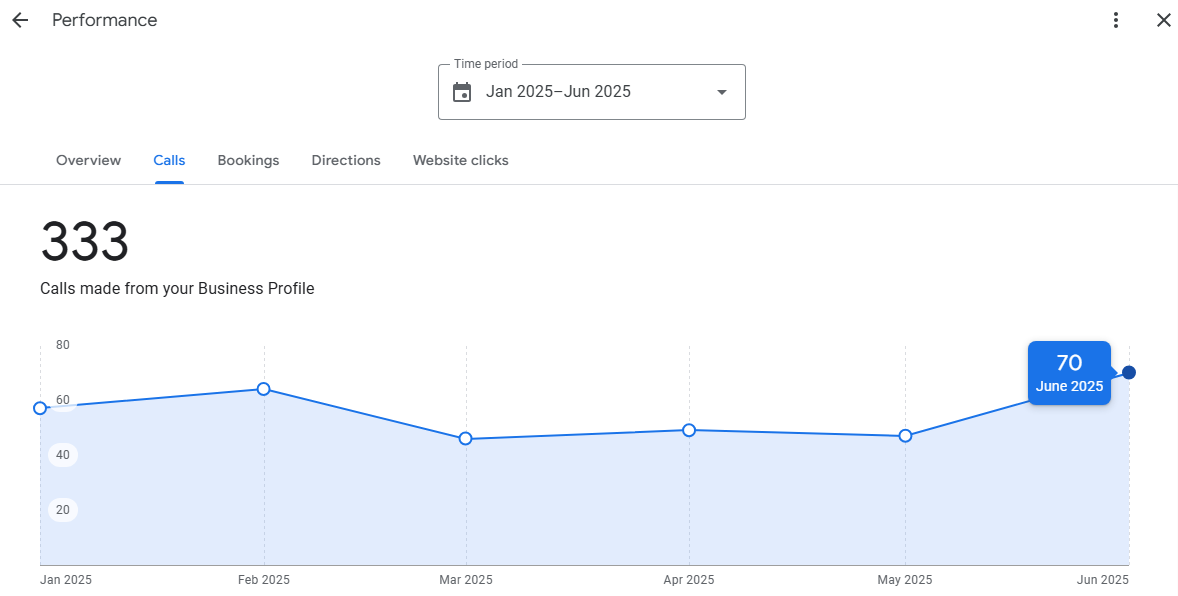The width and height of the screenshot is (1178, 596).
Task: Select the Feb 2025 chart point
Action: 264,389
